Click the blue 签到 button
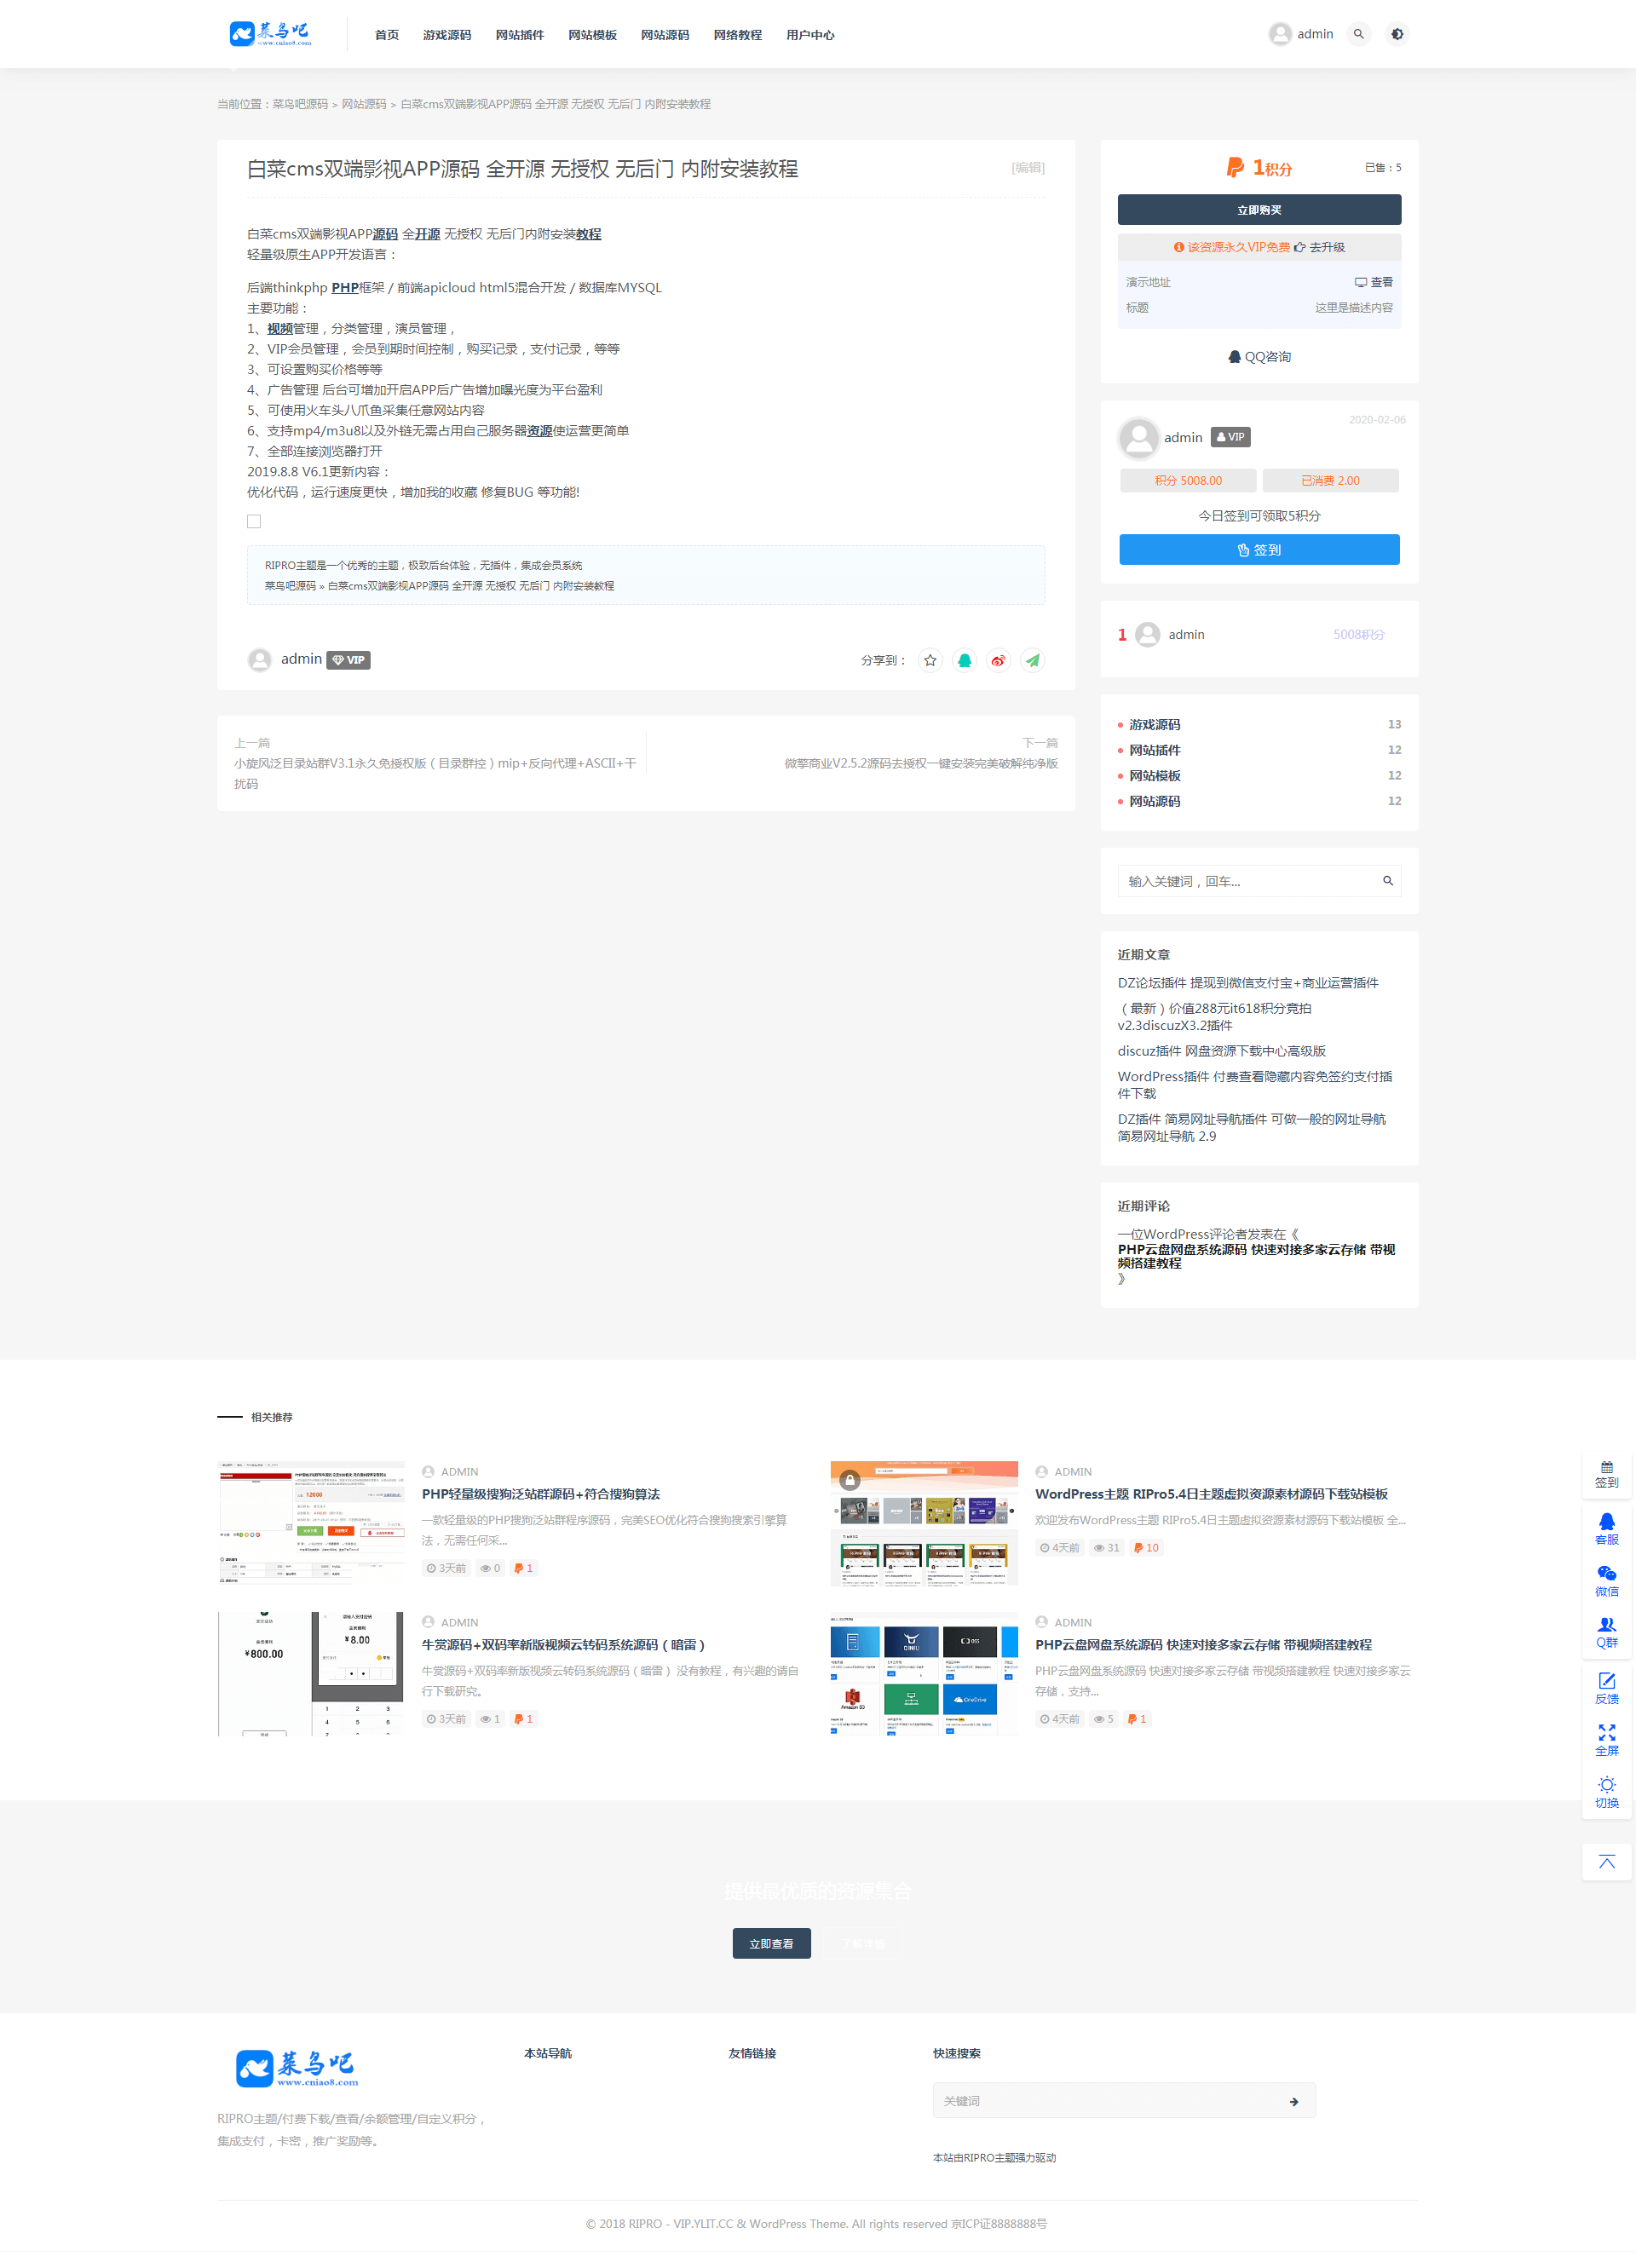Screen dimensions: 1636x2268 1259,549
